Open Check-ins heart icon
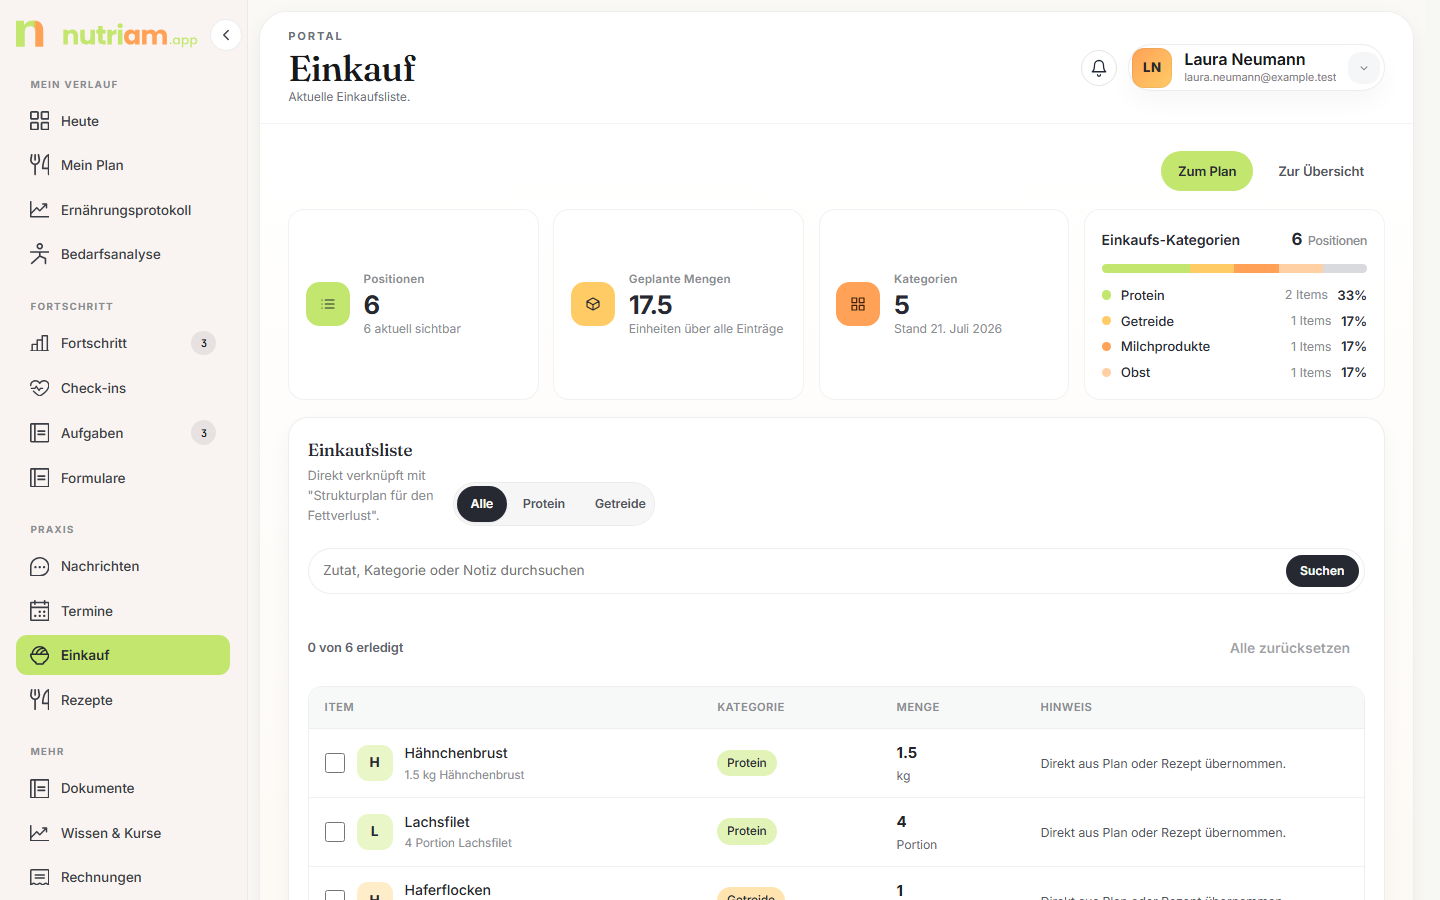 point(39,388)
